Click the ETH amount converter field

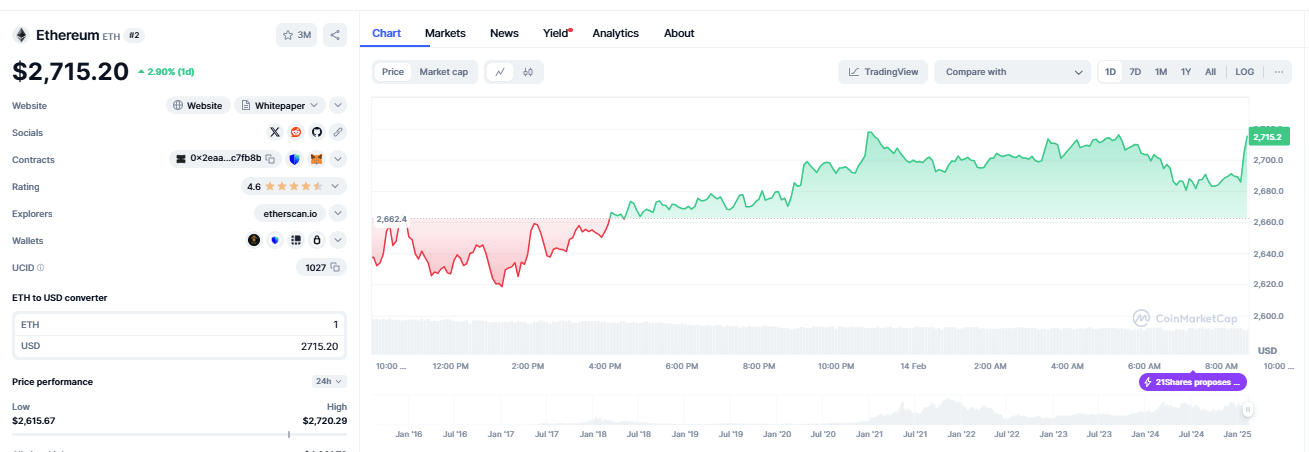(179, 324)
